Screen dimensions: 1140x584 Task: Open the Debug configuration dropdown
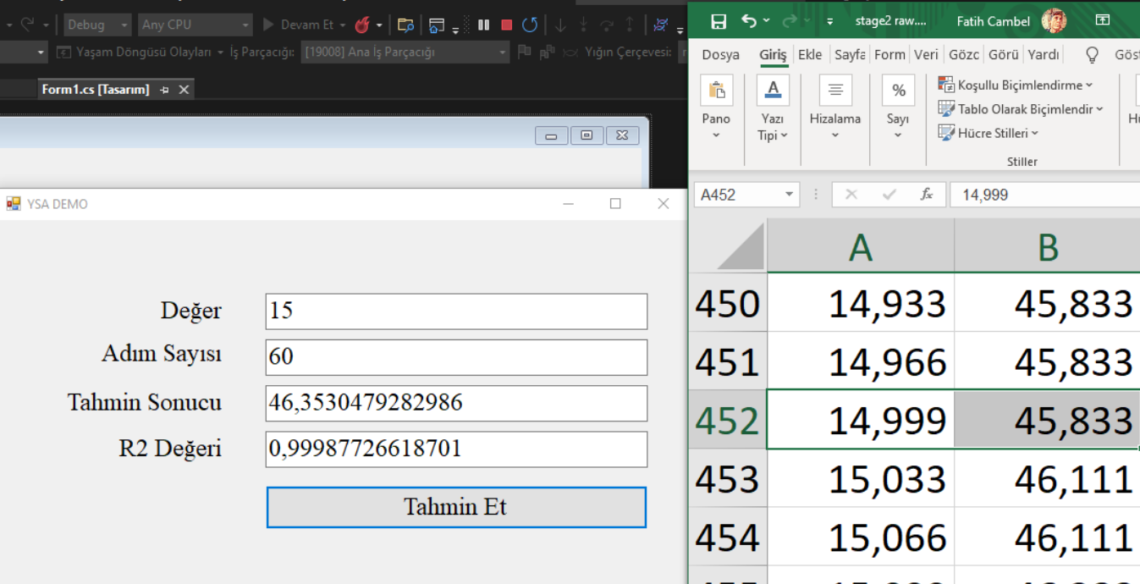[x=97, y=24]
